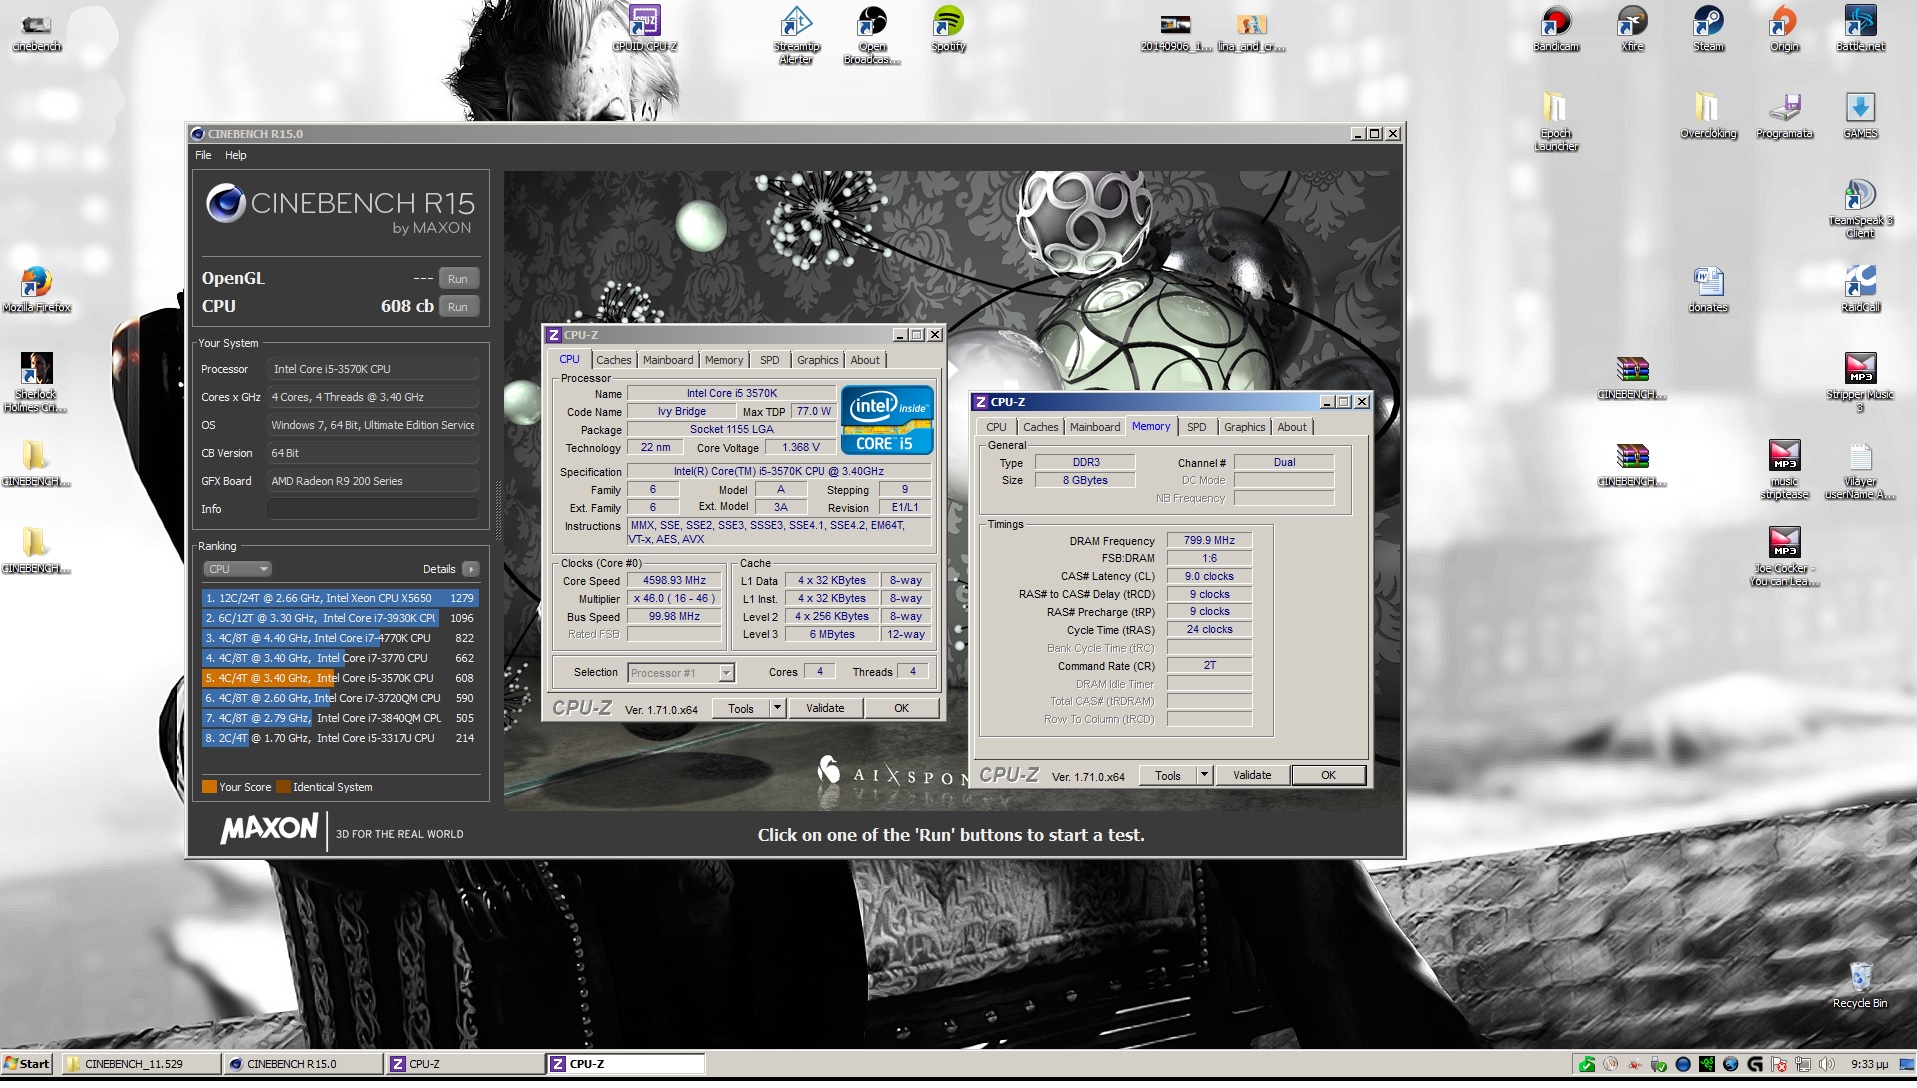Open Joe Cocker MP3 file icon
The height and width of the screenshot is (1088, 1917).
(1784, 557)
